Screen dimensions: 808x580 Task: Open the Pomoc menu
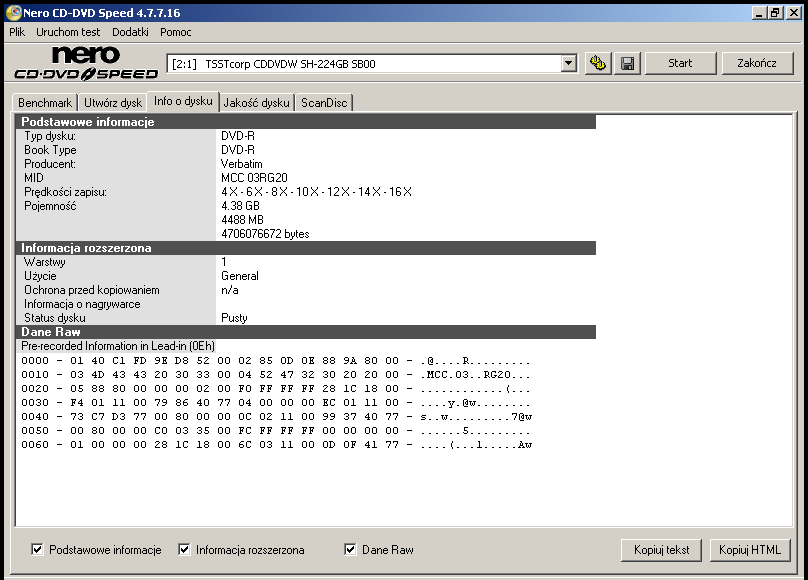click(x=176, y=32)
